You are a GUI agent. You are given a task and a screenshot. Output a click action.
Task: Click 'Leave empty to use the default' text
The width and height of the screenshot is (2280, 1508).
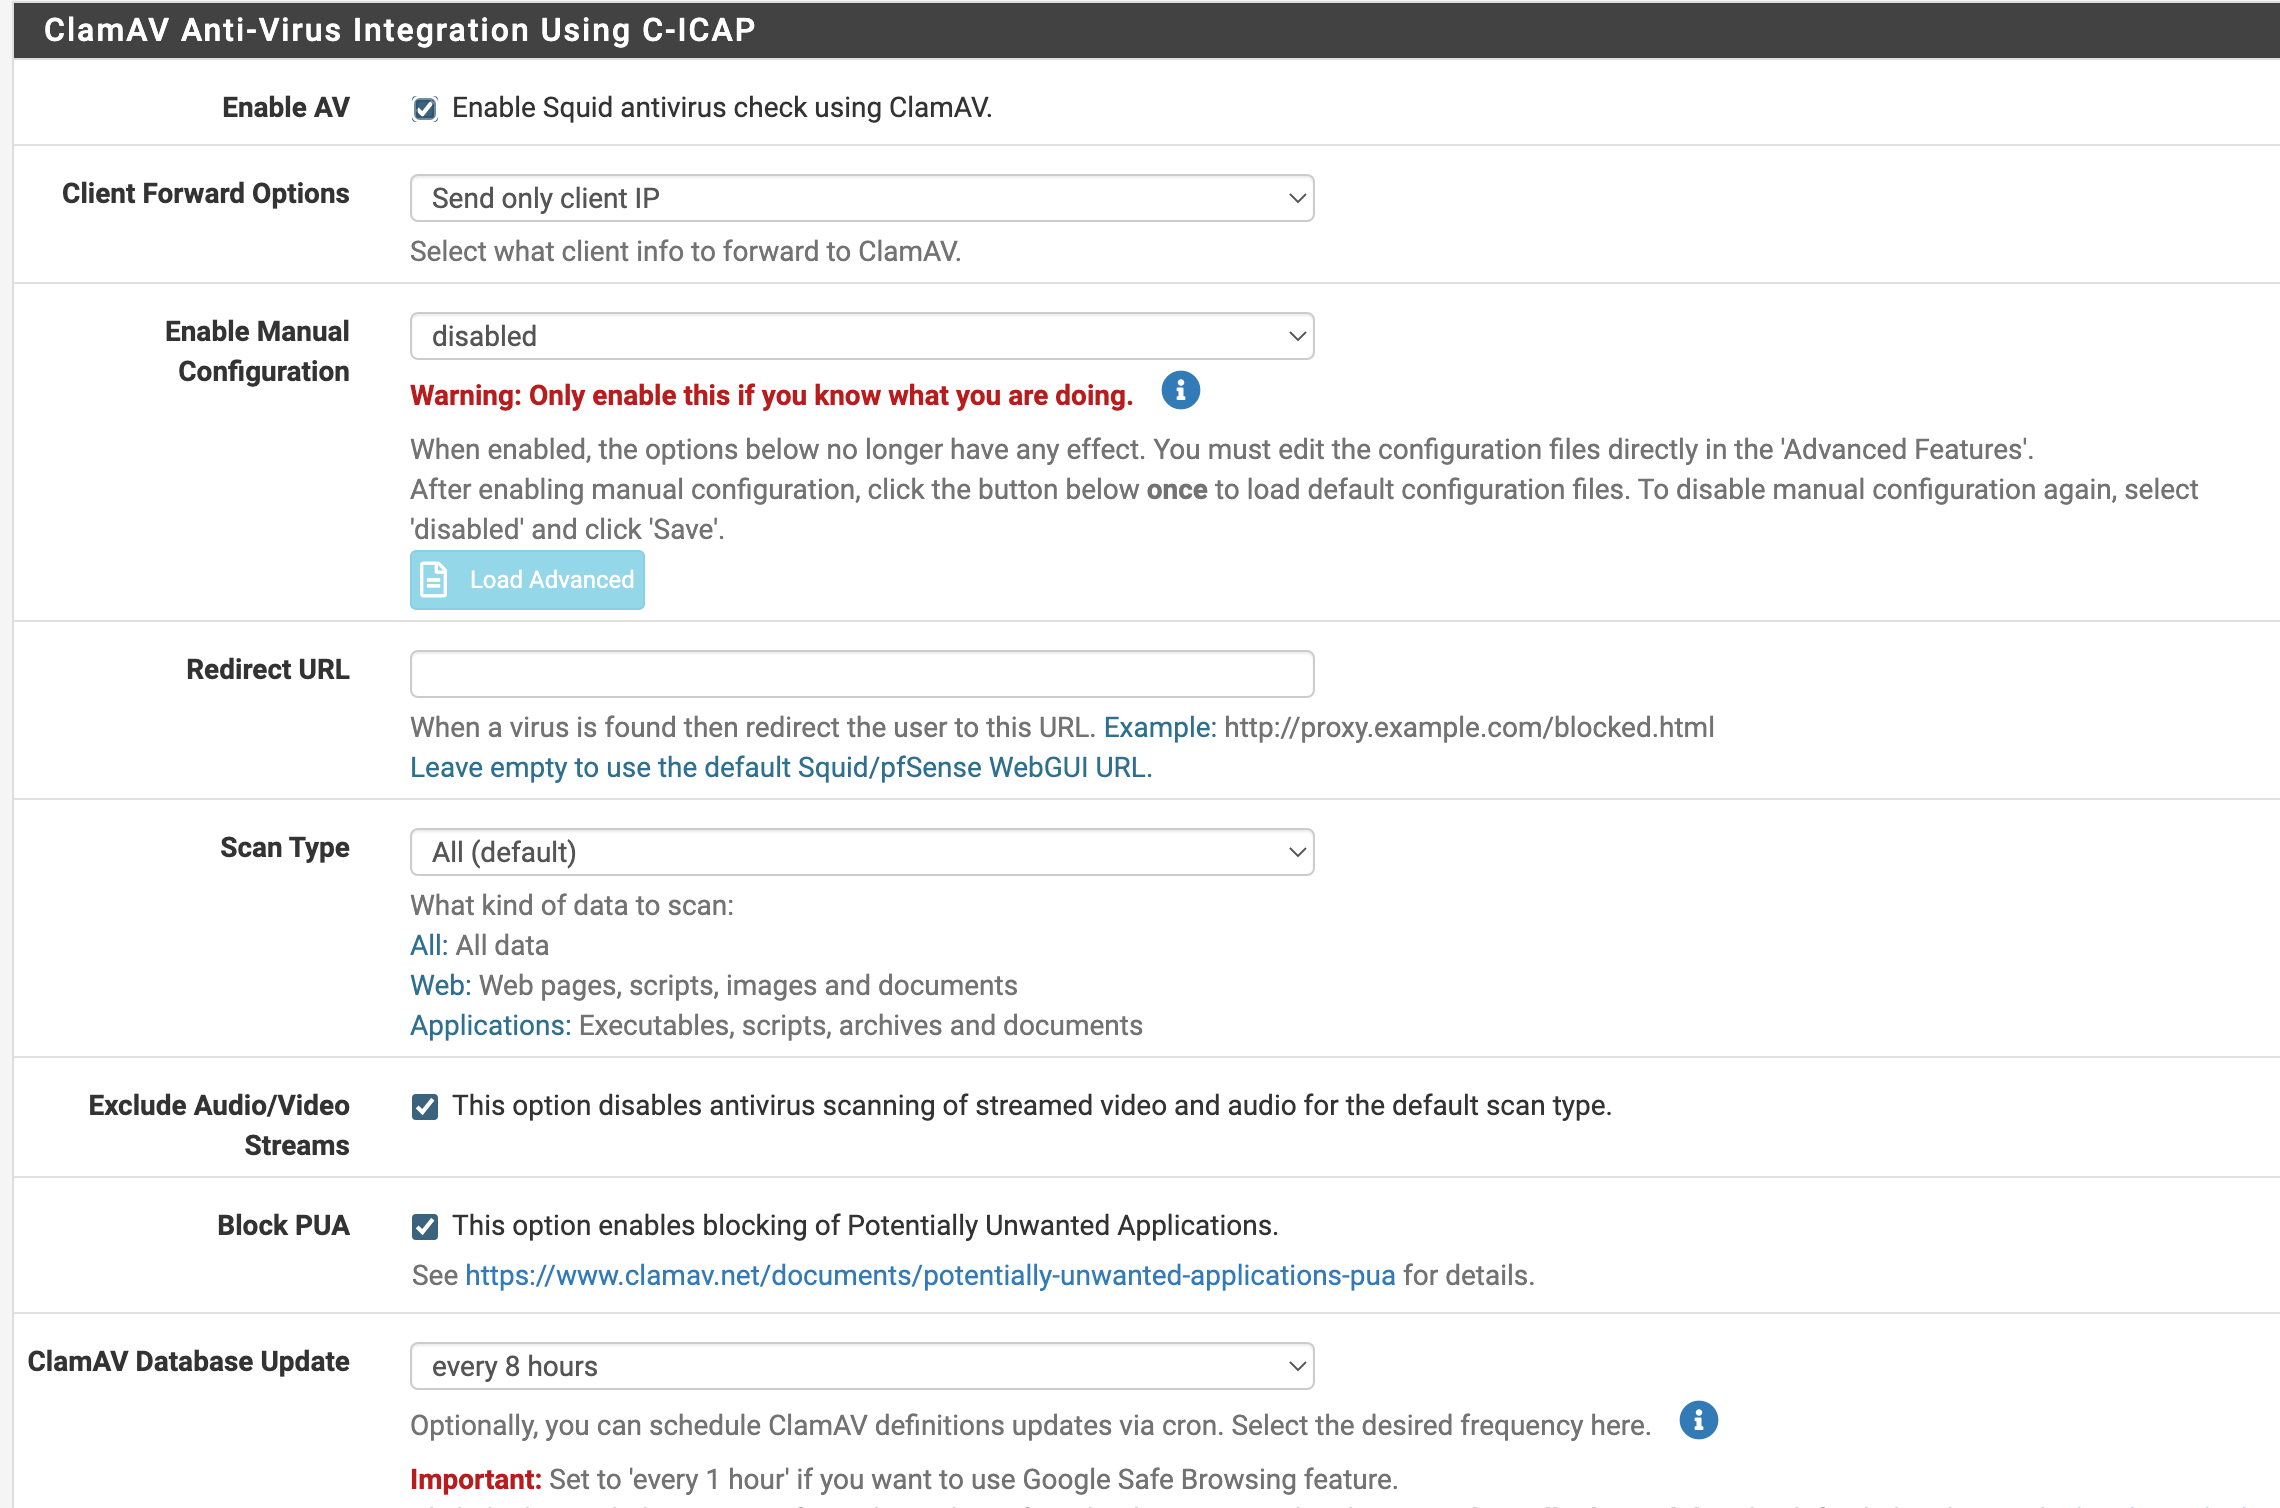coord(781,768)
